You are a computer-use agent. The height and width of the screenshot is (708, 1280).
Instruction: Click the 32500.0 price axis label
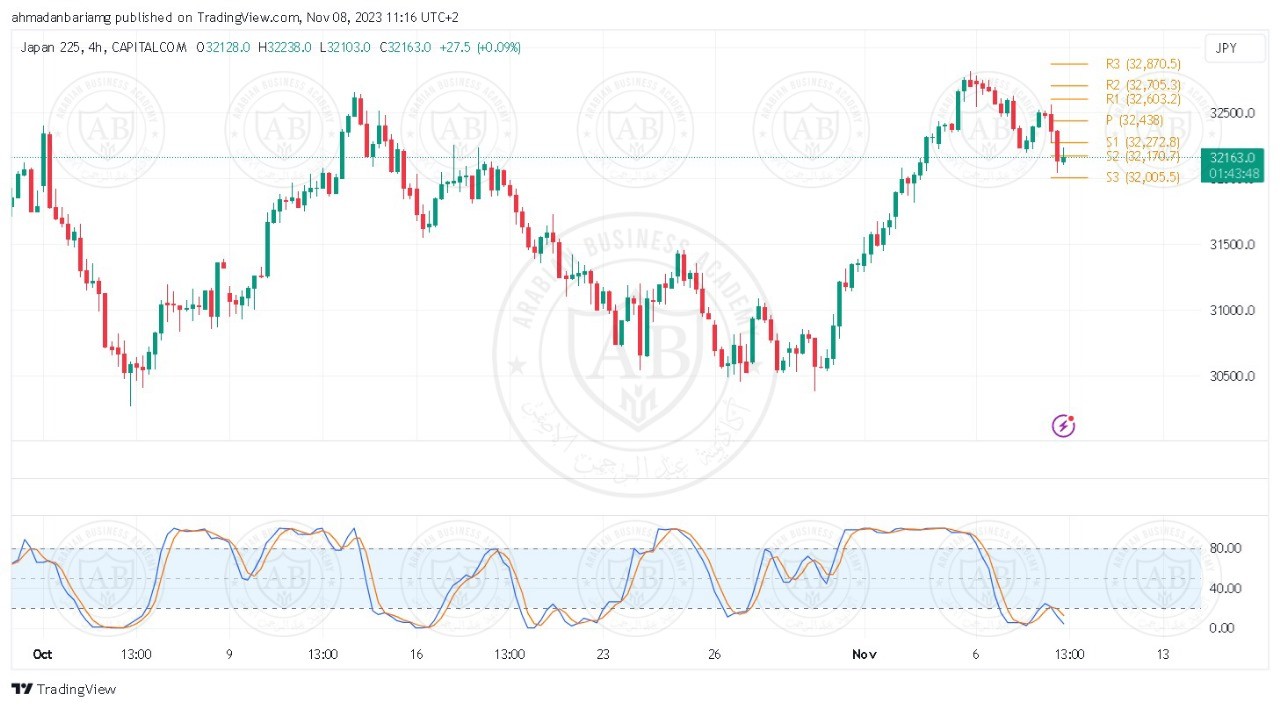tap(1232, 113)
